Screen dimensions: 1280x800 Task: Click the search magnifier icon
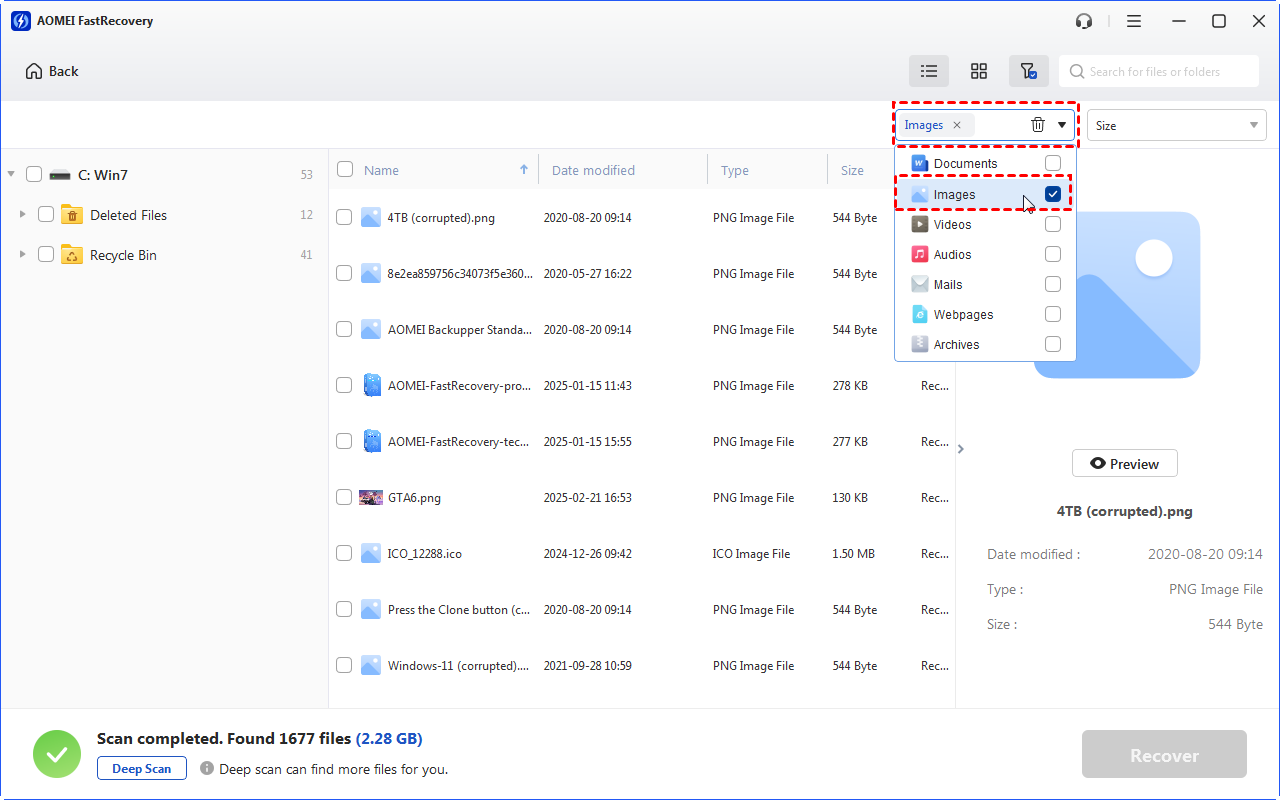click(1077, 72)
